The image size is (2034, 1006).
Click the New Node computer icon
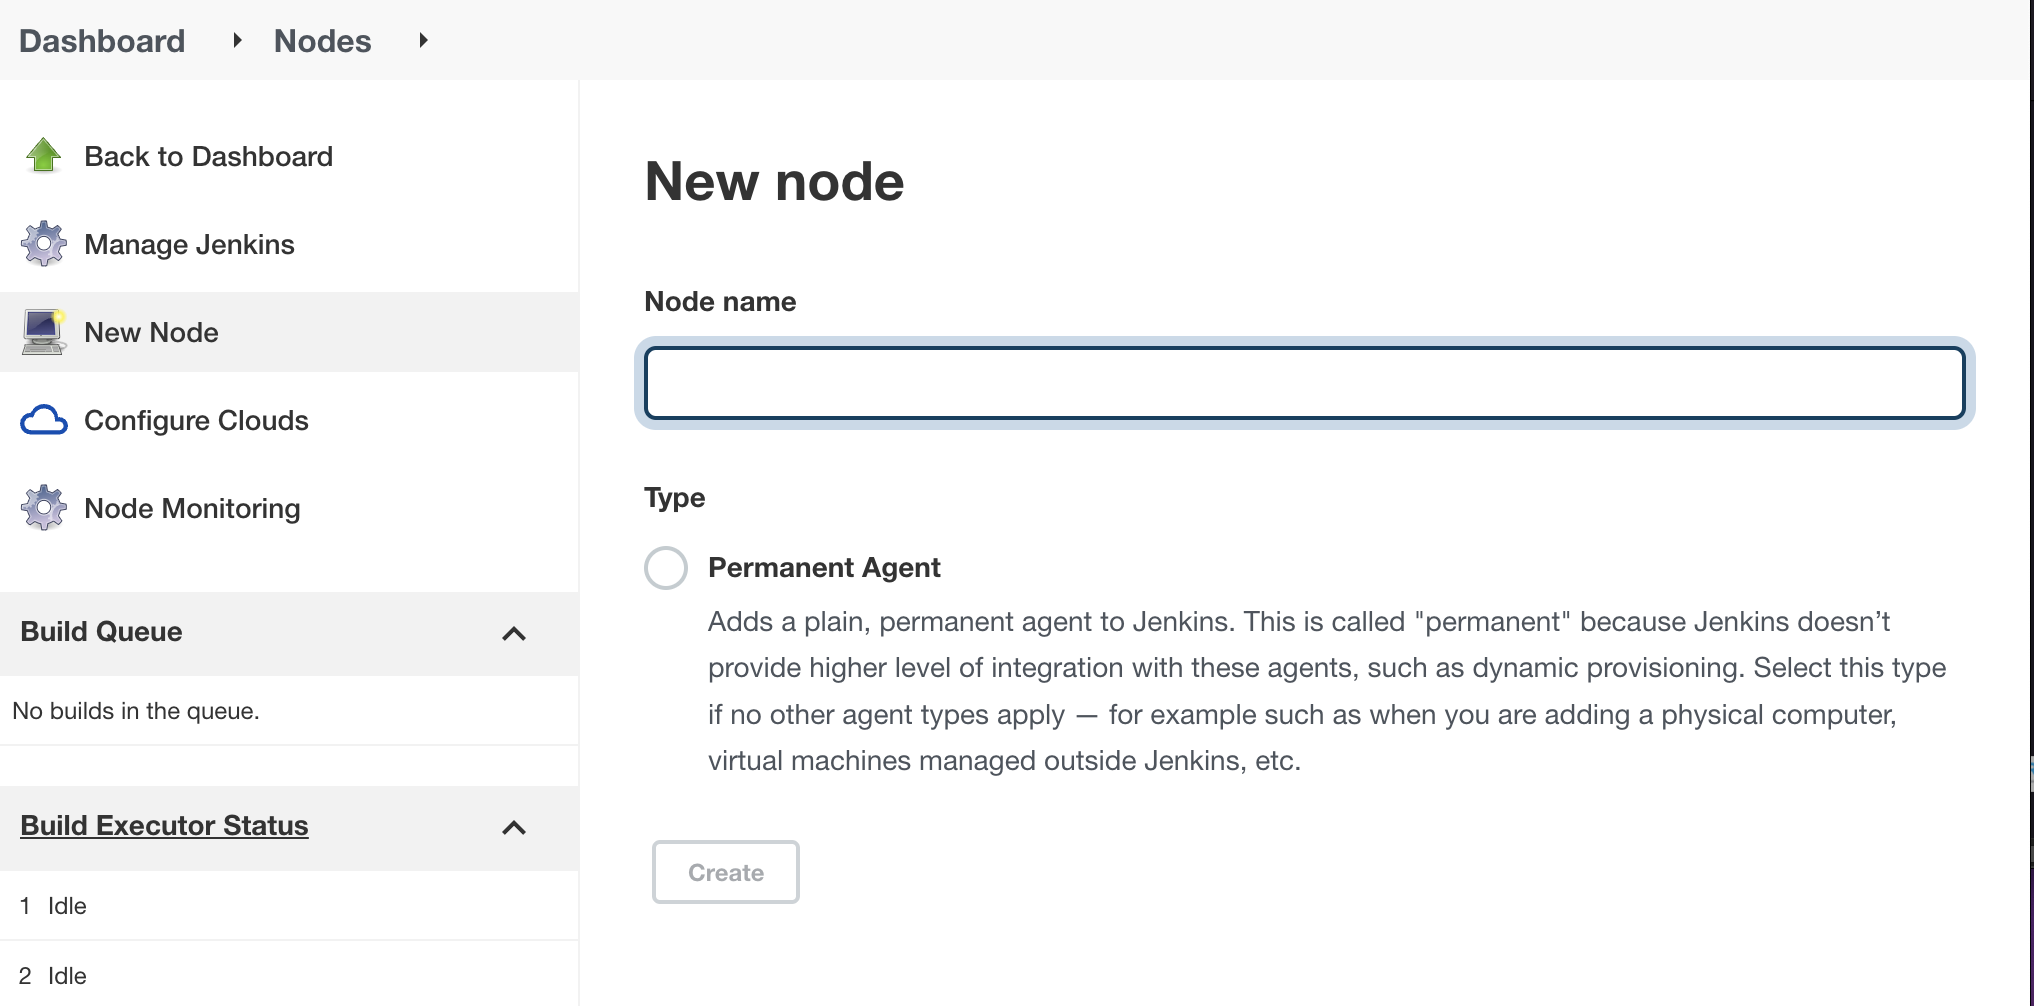coord(41,331)
